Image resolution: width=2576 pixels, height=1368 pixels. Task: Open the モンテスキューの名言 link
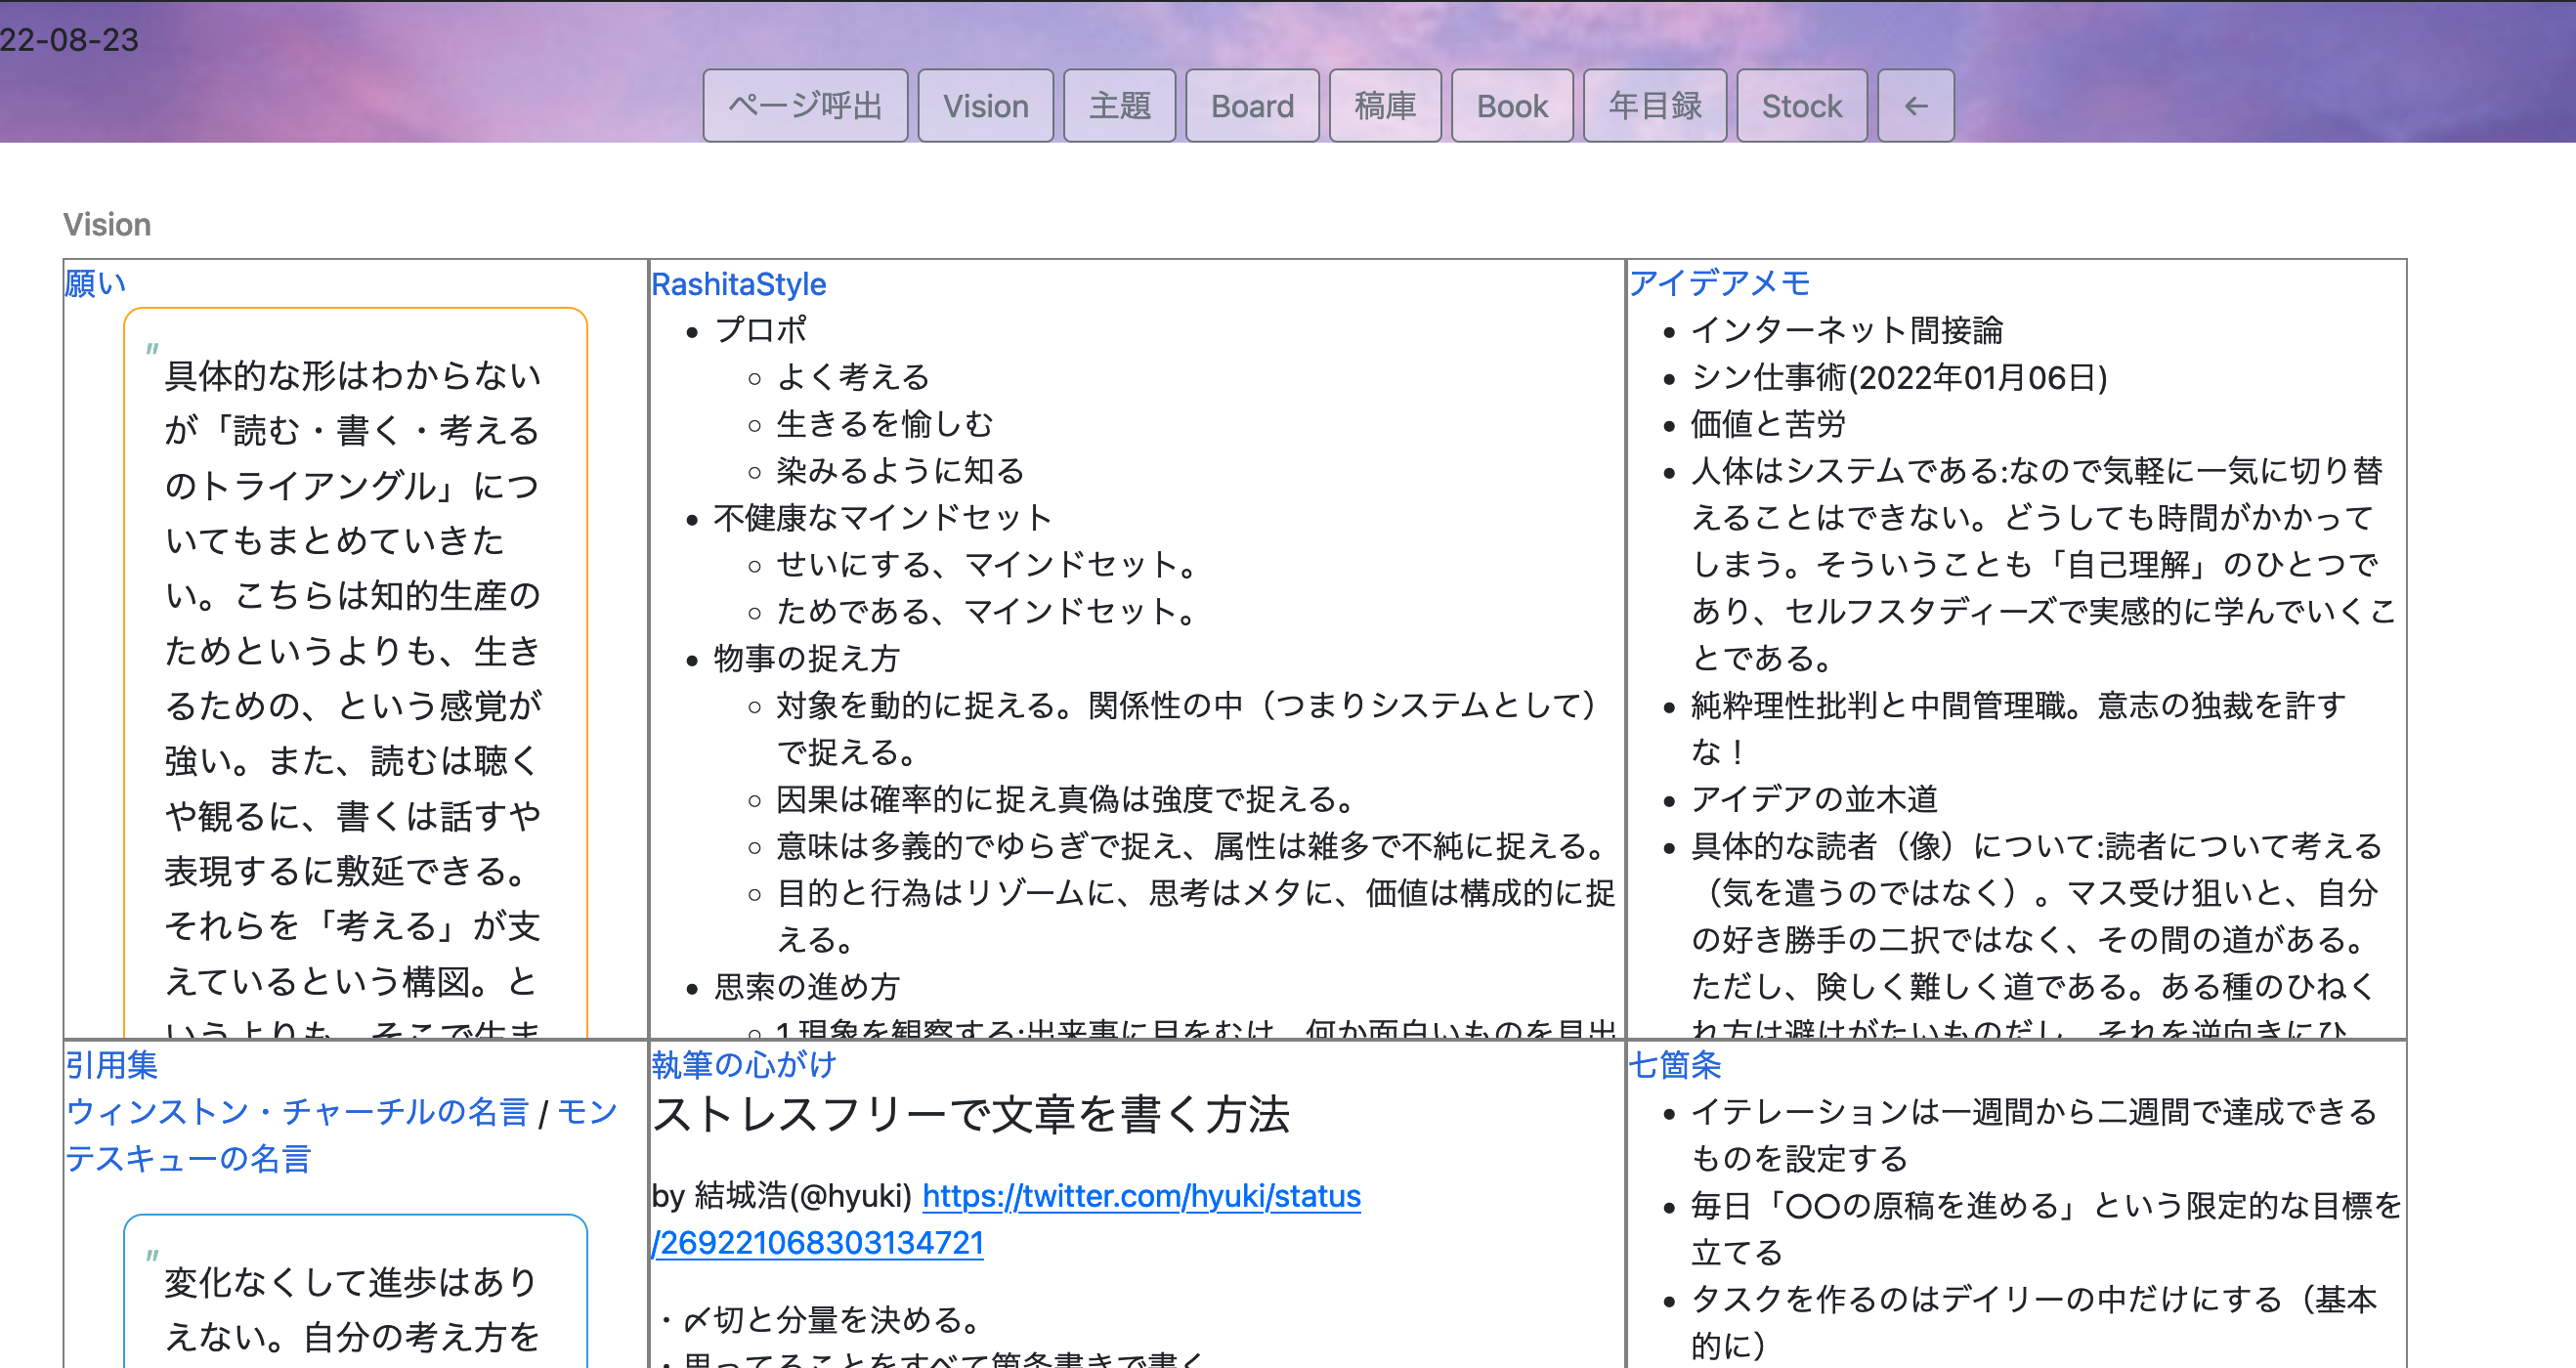(188, 1158)
